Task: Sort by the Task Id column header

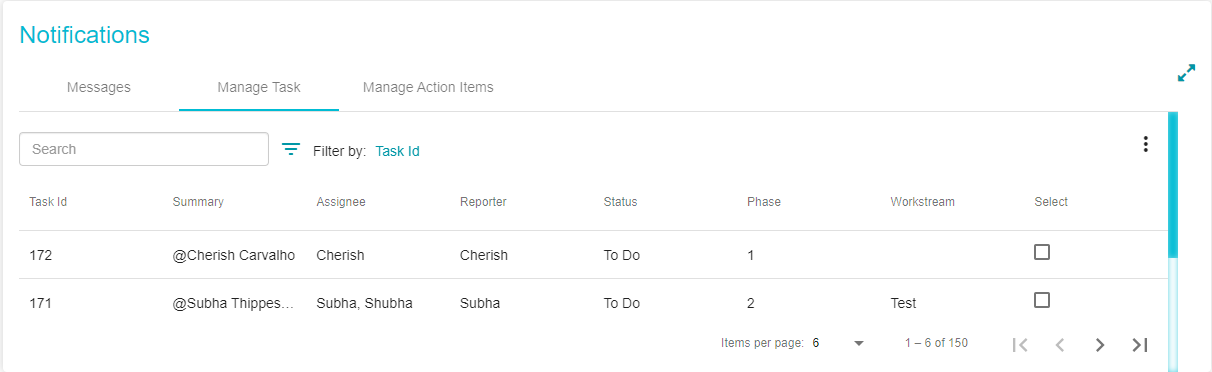Action: (x=48, y=202)
